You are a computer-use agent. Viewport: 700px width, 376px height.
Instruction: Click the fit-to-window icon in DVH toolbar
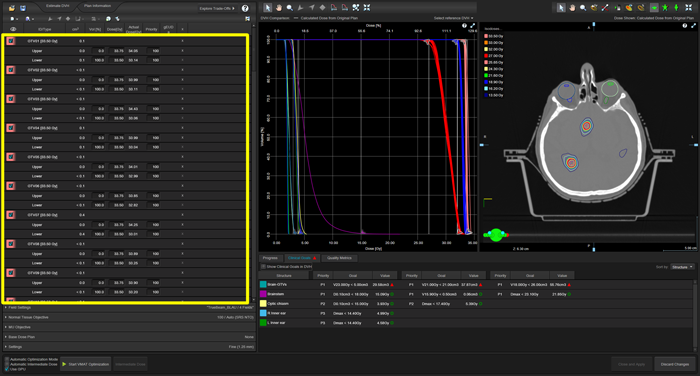pos(367,8)
